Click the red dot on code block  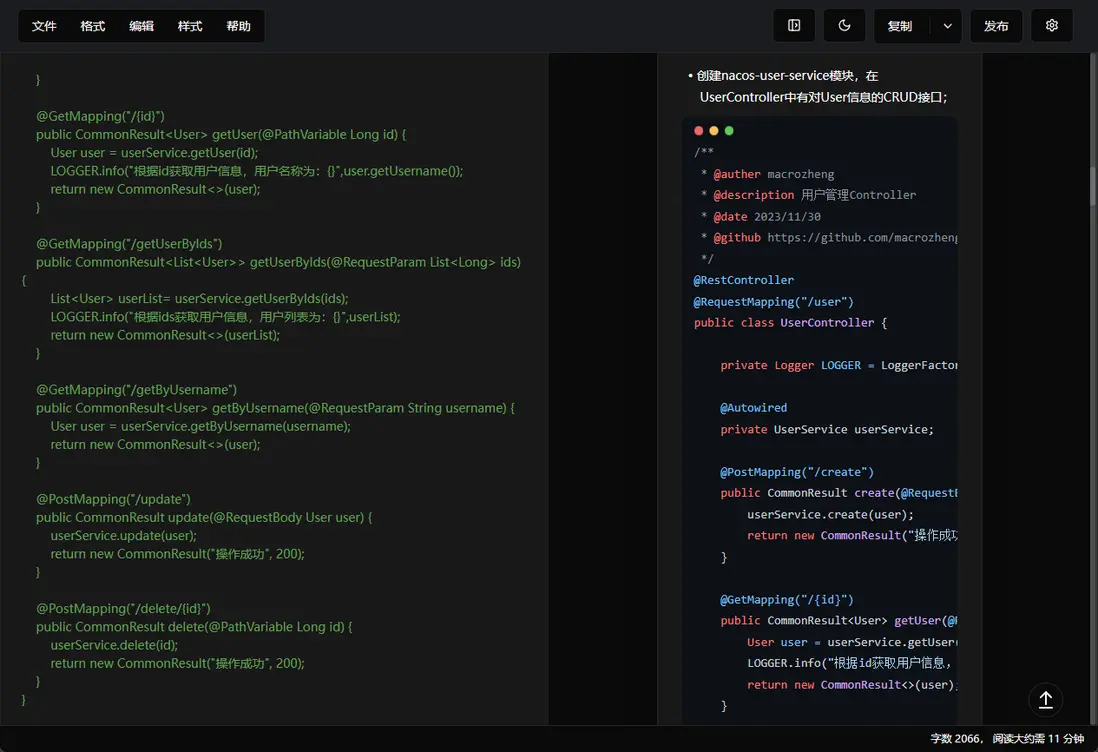[699, 131]
